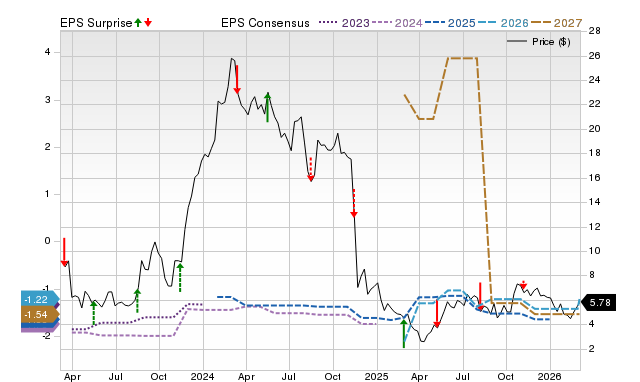The height and width of the screenshot is (382, 640).
Task: Click the dotted red arrow near November 2024
Action: pyautogui.click(x=354, y=203)
